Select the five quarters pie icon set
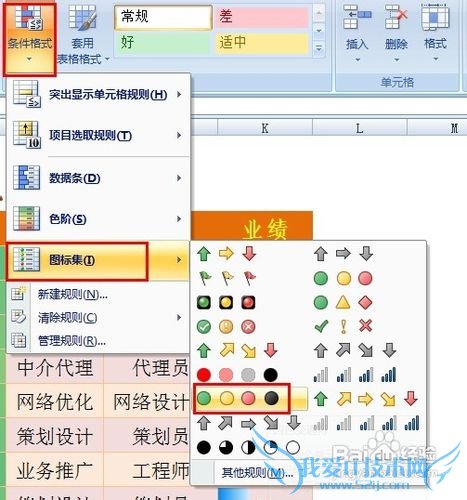467x500 pixels. pos(248,447)
